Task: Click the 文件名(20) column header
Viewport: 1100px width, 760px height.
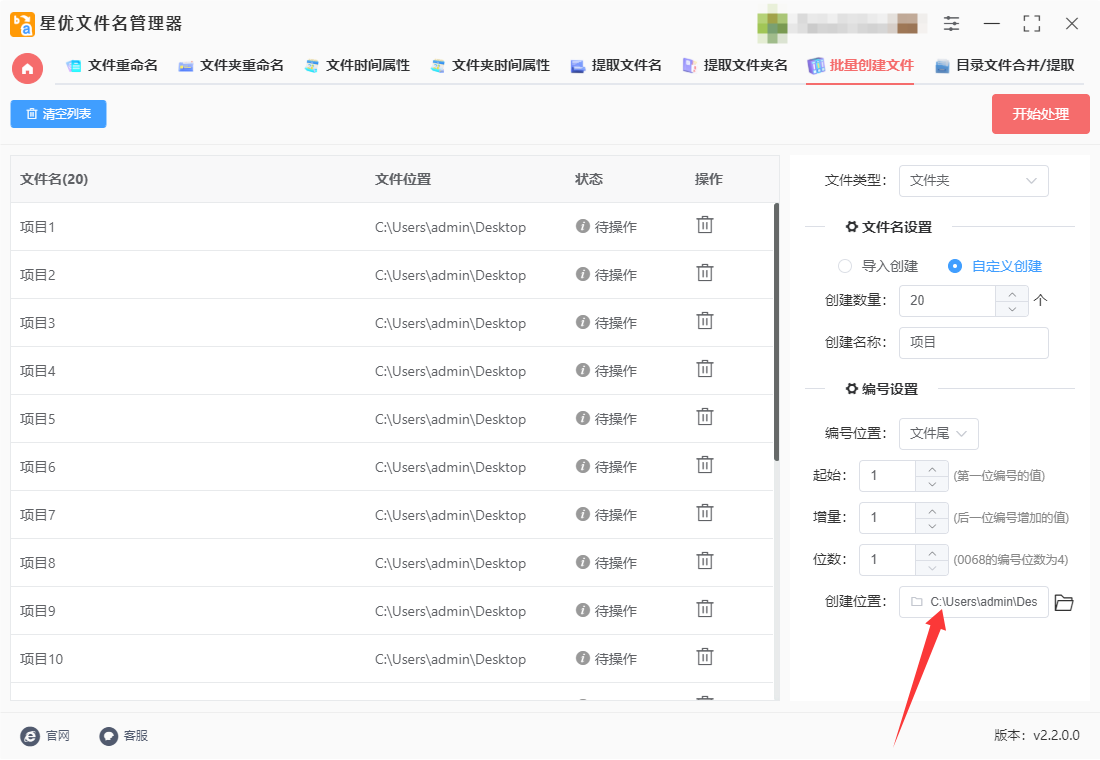Action: [54, 180]
